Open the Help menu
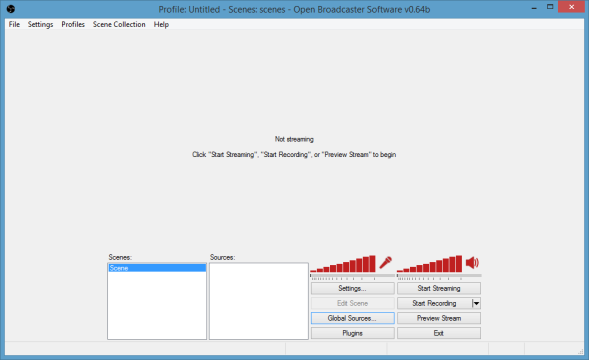This screenshot has width=589, height=360. coord(161,24)
